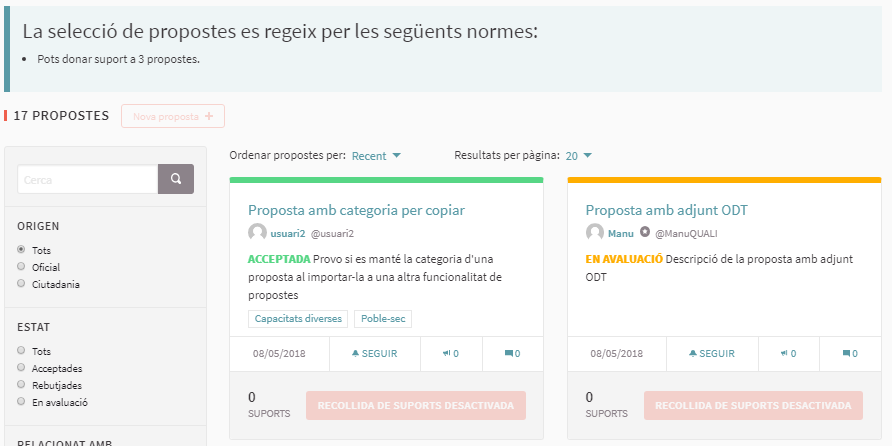Image resolution: width=892 pixels, height=446 pixels.
Task: Click Manu's avatar icon
Action: [x=595, y=232]
